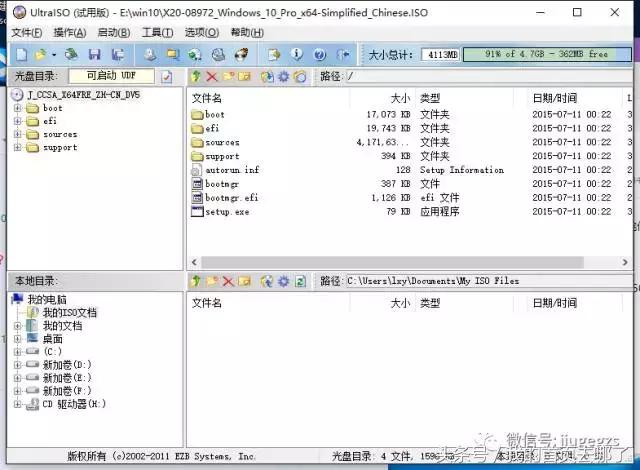Click Add-to-disc icon in local pane toolbar
Screen dimensions: 640x470
(267, 281)
